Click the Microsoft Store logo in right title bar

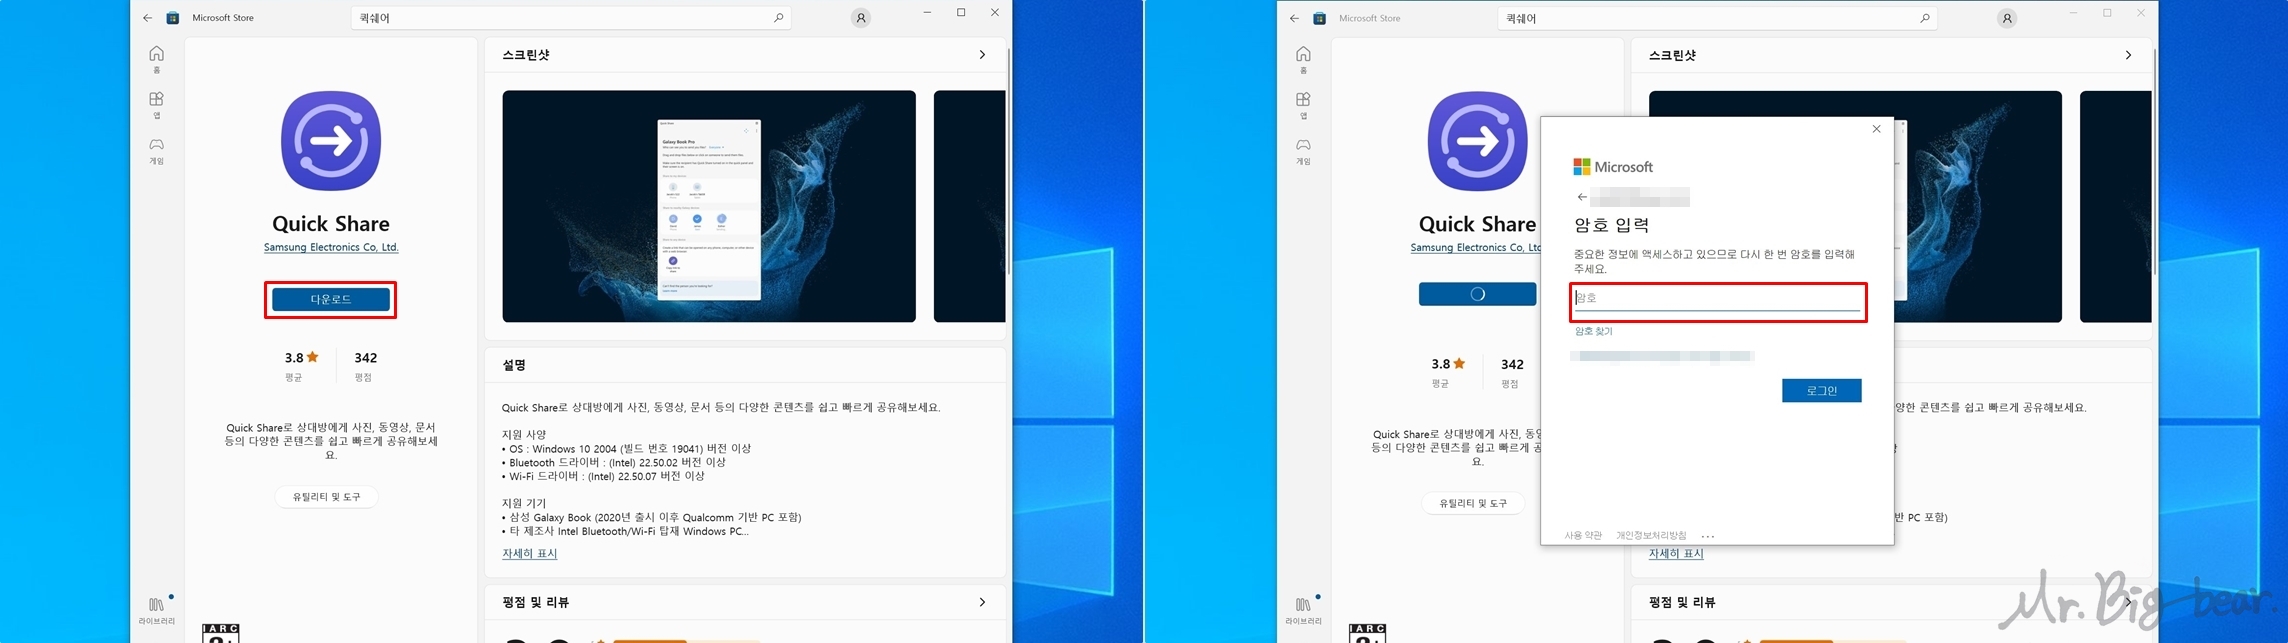tap(1320, 18)
